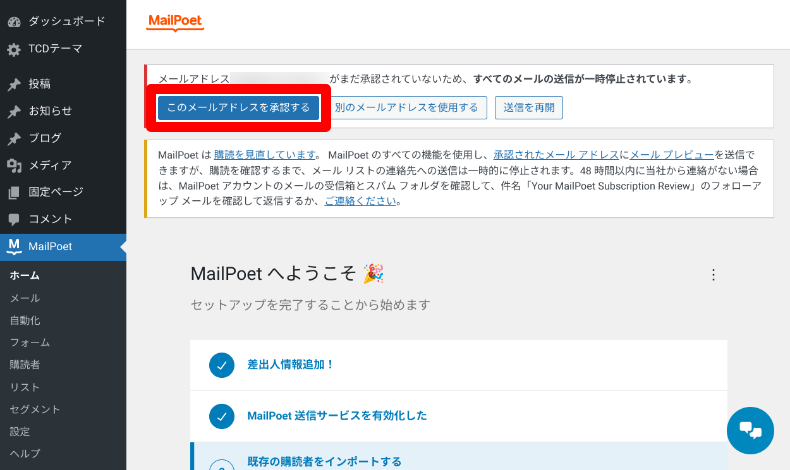The image size is (790, 470).
Task: Follow the ご連絡ください link
Action: tap(360, 201)
